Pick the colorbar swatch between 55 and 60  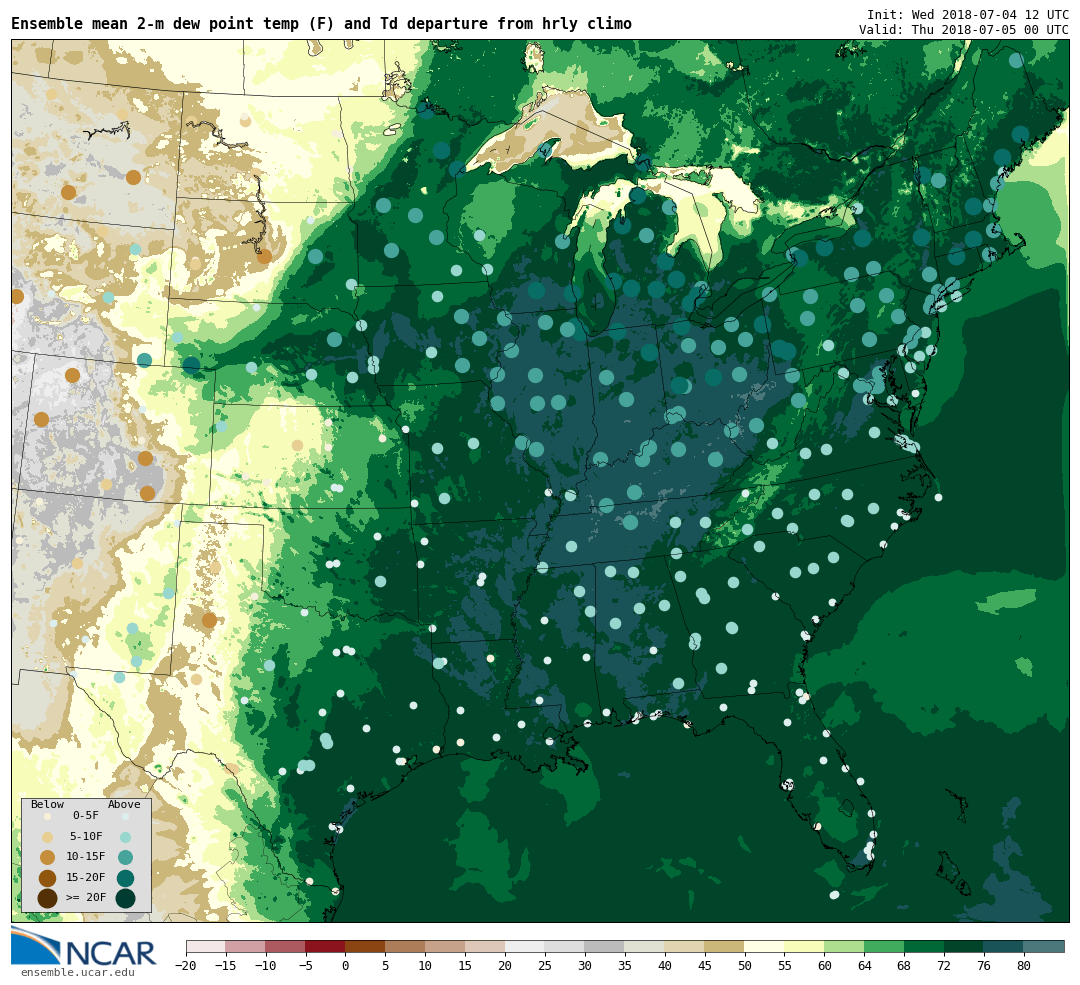tap(804, 946)
